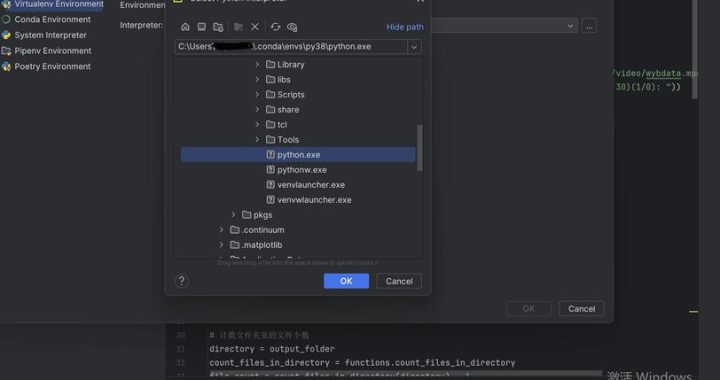Cancel the Add Python Interpreter dialog

click(581, 309)
